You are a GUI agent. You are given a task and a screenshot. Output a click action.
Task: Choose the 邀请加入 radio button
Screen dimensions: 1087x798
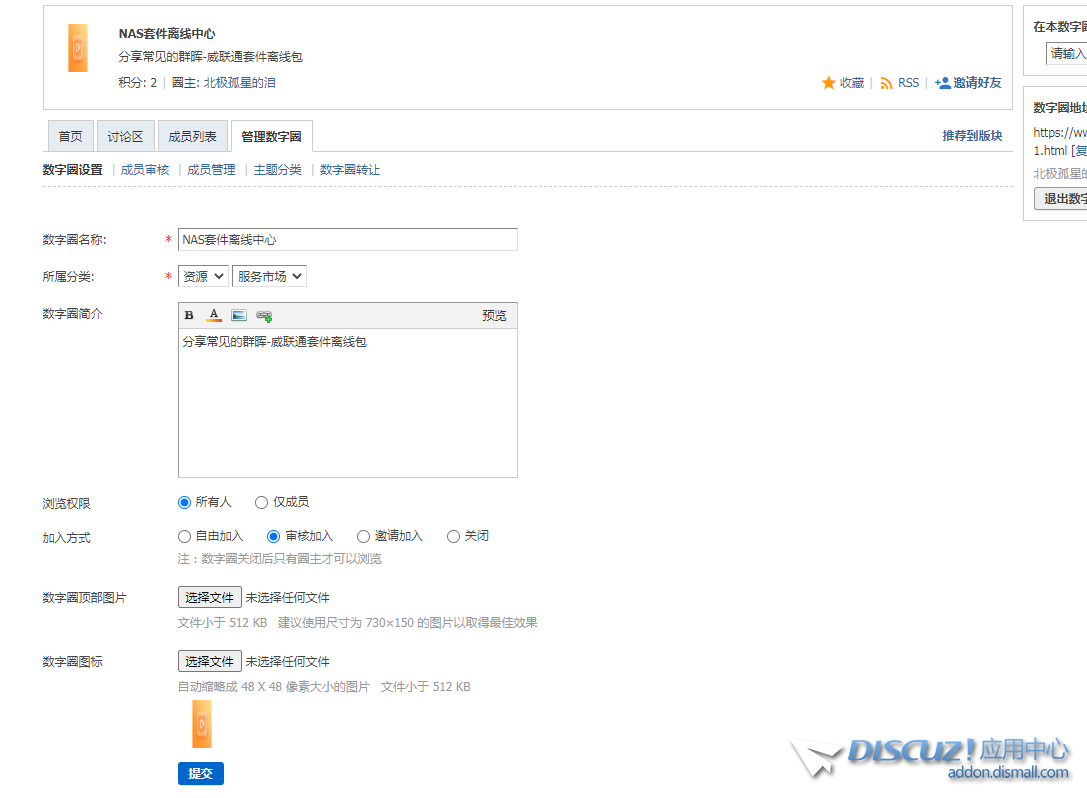[364, 536]
